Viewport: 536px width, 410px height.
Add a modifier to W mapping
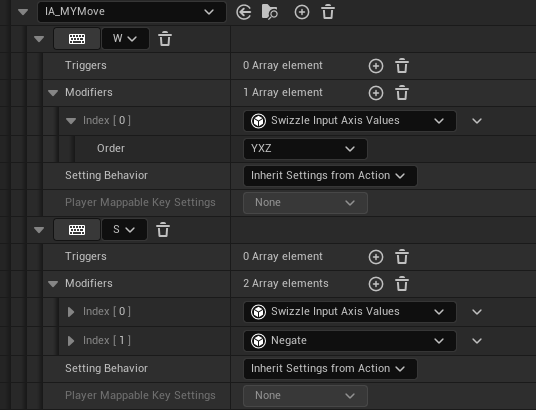tap(376, 93)
